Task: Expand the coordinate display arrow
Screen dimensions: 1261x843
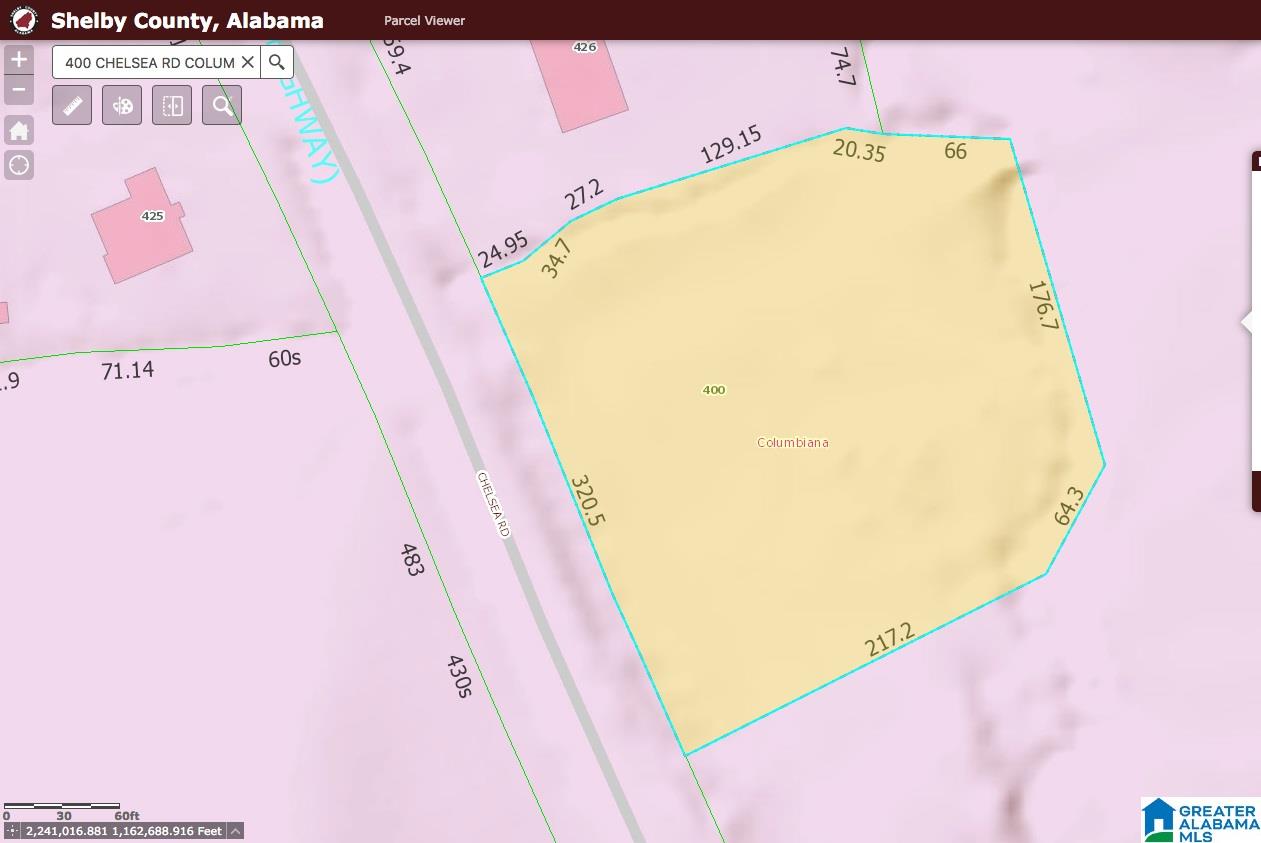Action: (235, 831)
